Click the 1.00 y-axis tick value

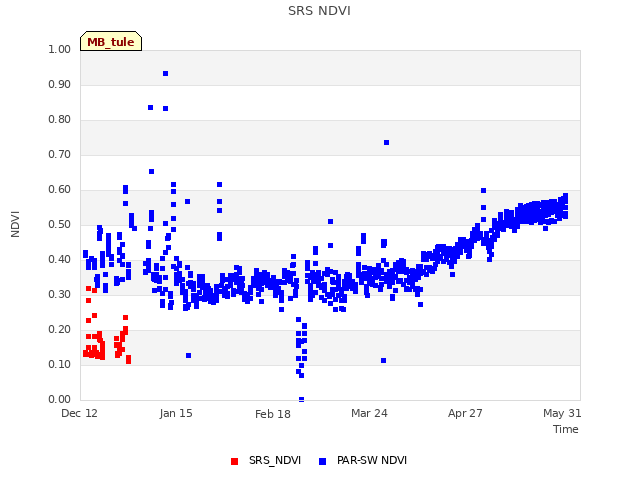[x=60, y=49]
